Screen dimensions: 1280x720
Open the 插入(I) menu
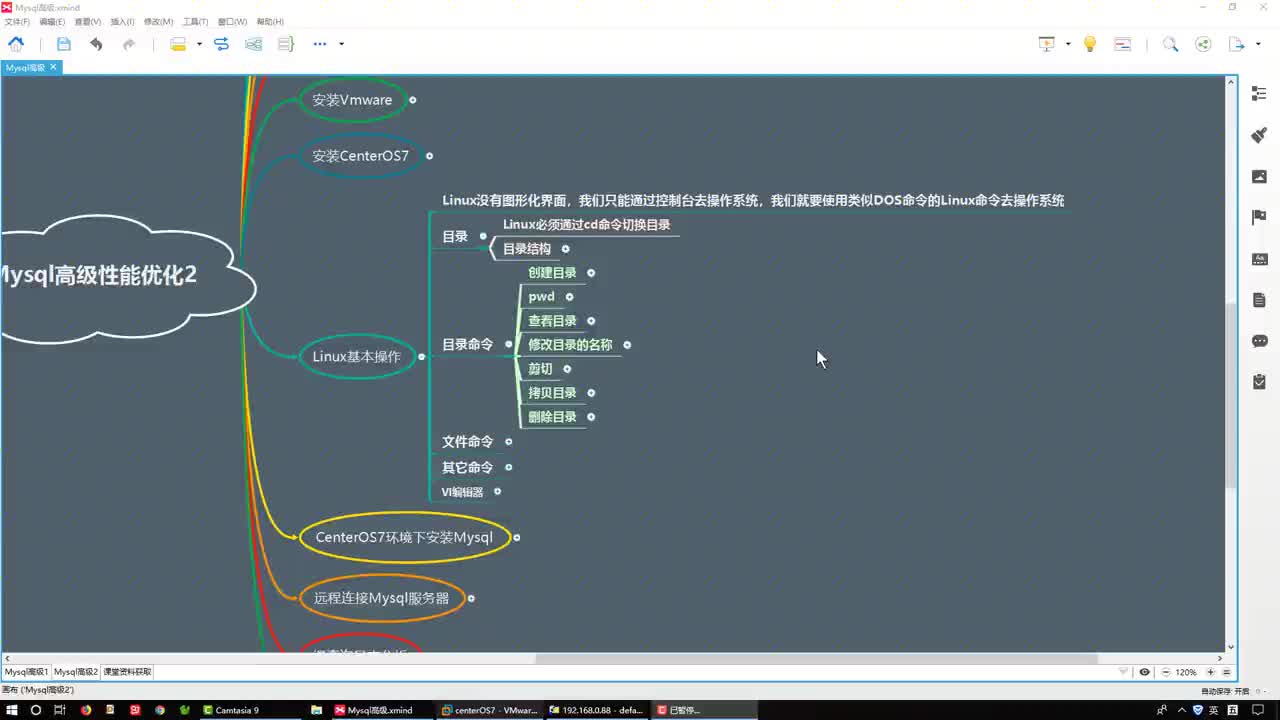coord(122,21)
